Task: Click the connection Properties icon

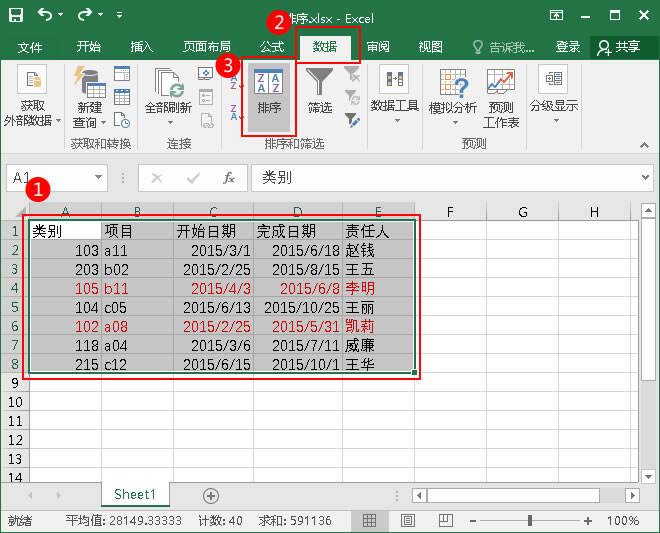Action: [206, 97]
